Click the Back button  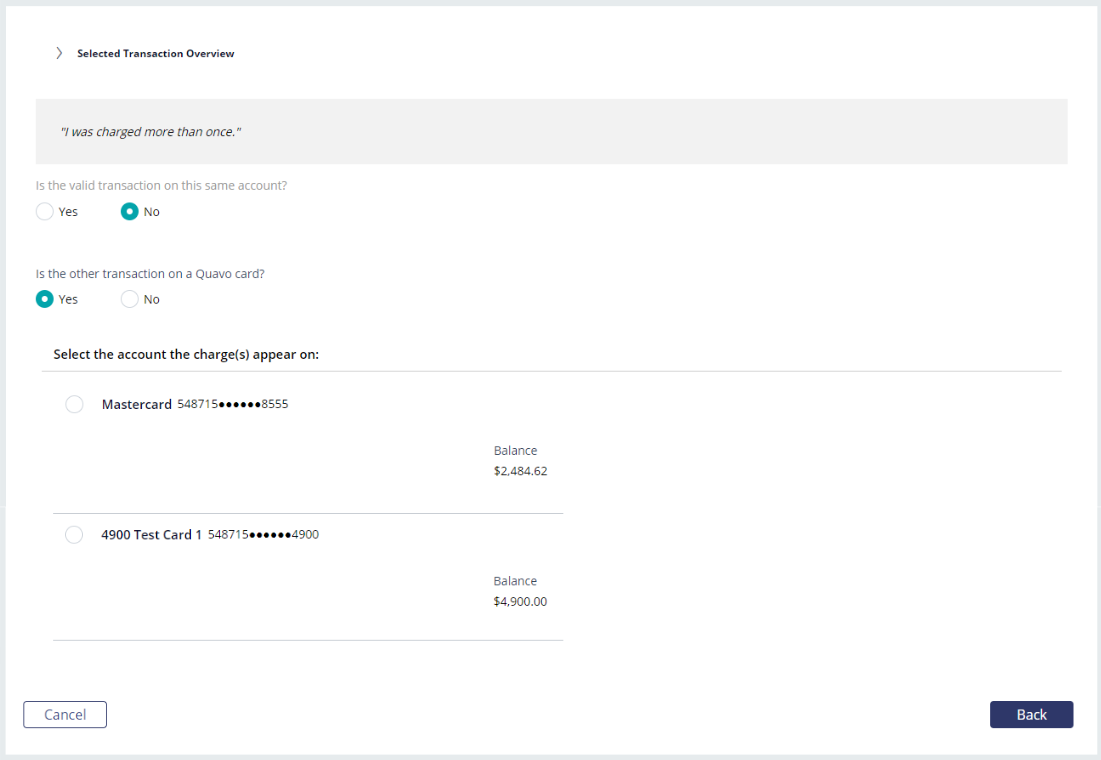click(x=1031, y=714)
